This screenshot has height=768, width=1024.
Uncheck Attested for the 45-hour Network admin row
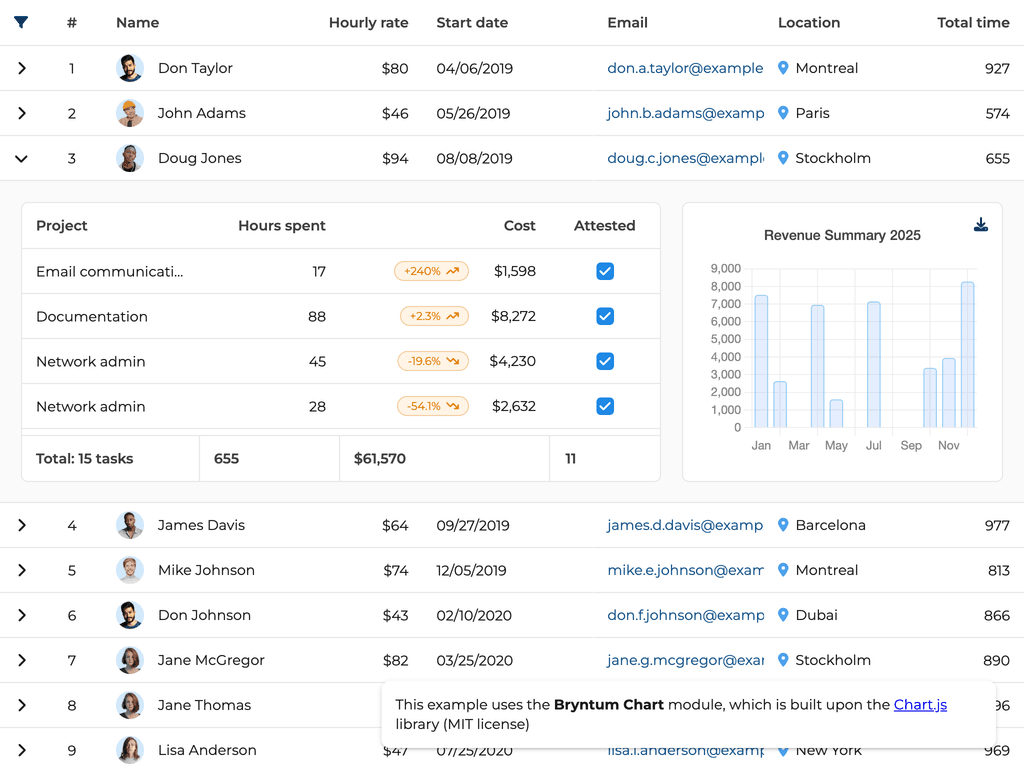[x=605, y=361]
